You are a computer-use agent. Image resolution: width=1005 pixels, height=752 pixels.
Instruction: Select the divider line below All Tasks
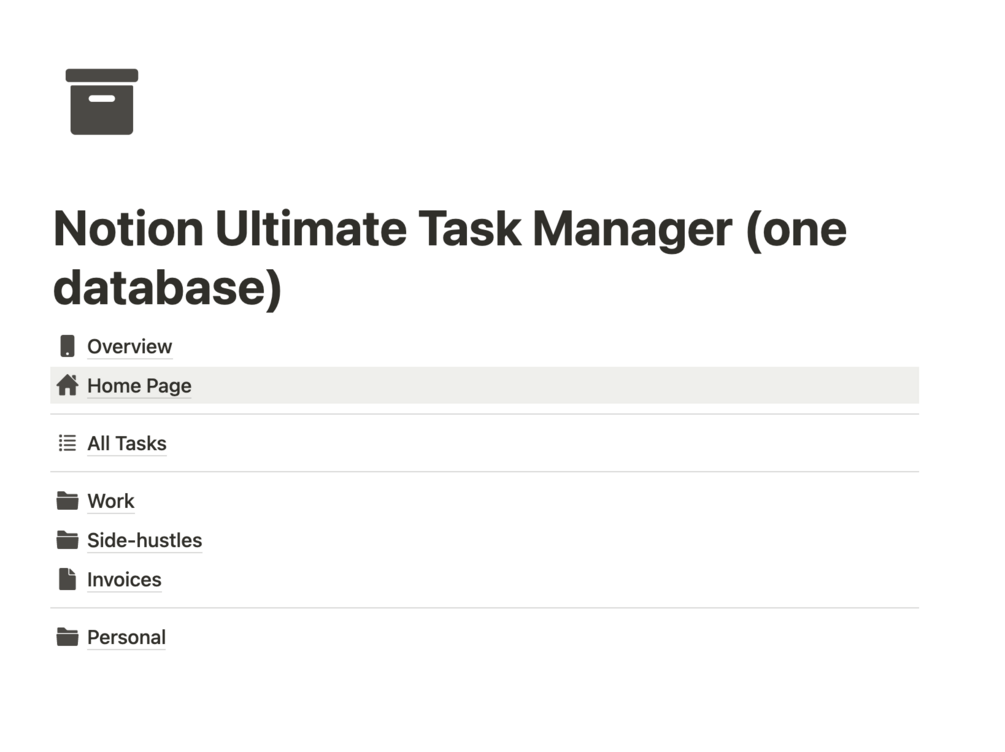click(x=484, y=472)
